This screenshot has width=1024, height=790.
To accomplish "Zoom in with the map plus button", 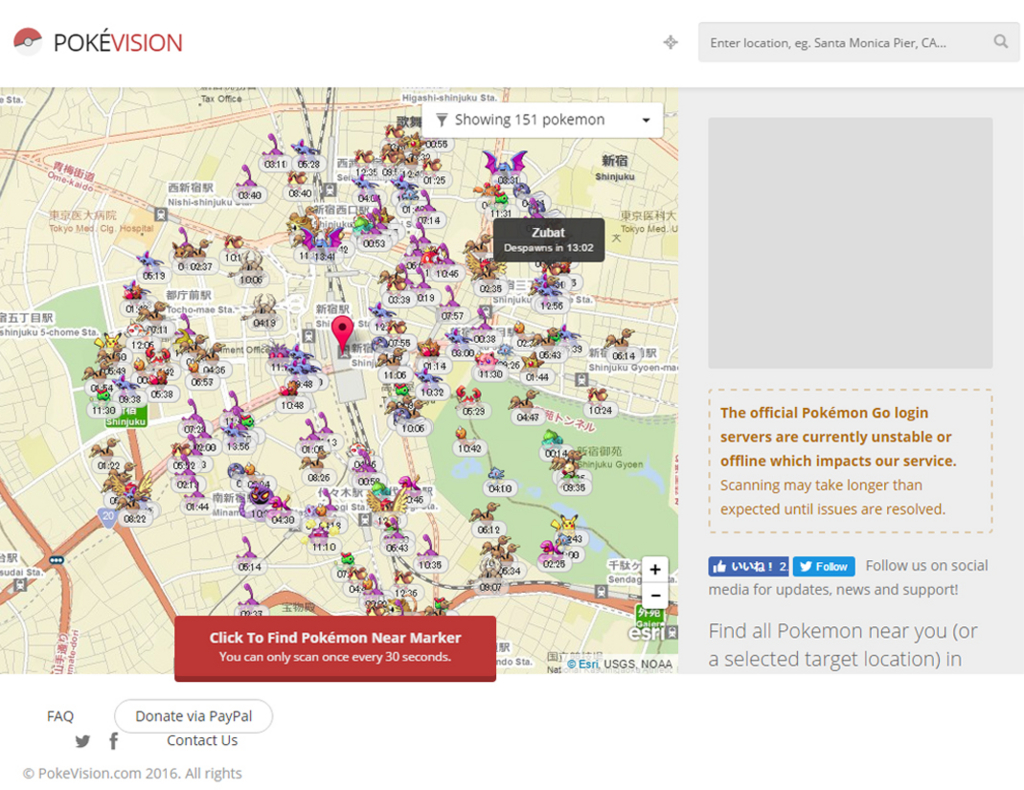I will pyautogui.click(x=655, y=569).
